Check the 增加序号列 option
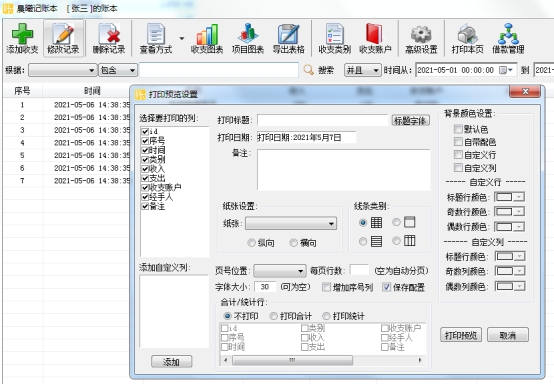This screenshot has width=554, height=385. click(326, 287)
